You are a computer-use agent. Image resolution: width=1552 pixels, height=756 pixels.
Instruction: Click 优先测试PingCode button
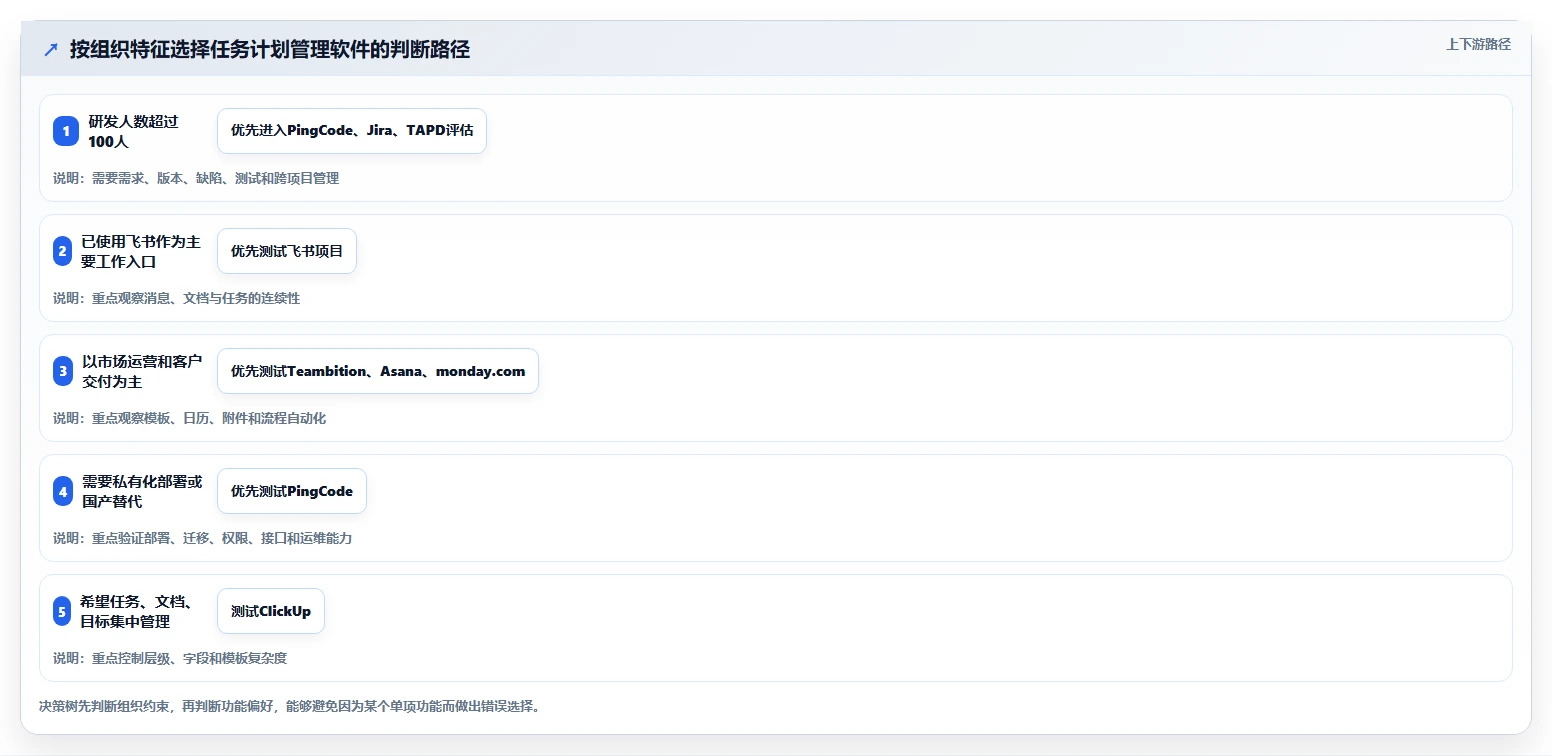292,491
